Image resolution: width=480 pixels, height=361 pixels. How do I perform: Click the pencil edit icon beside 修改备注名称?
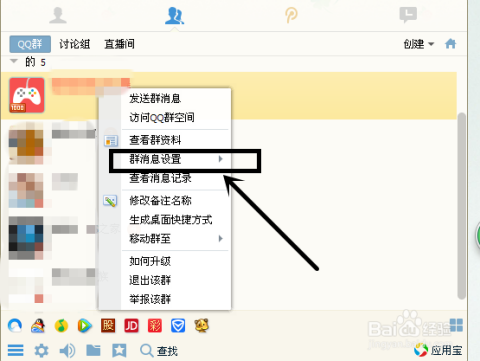110,201
